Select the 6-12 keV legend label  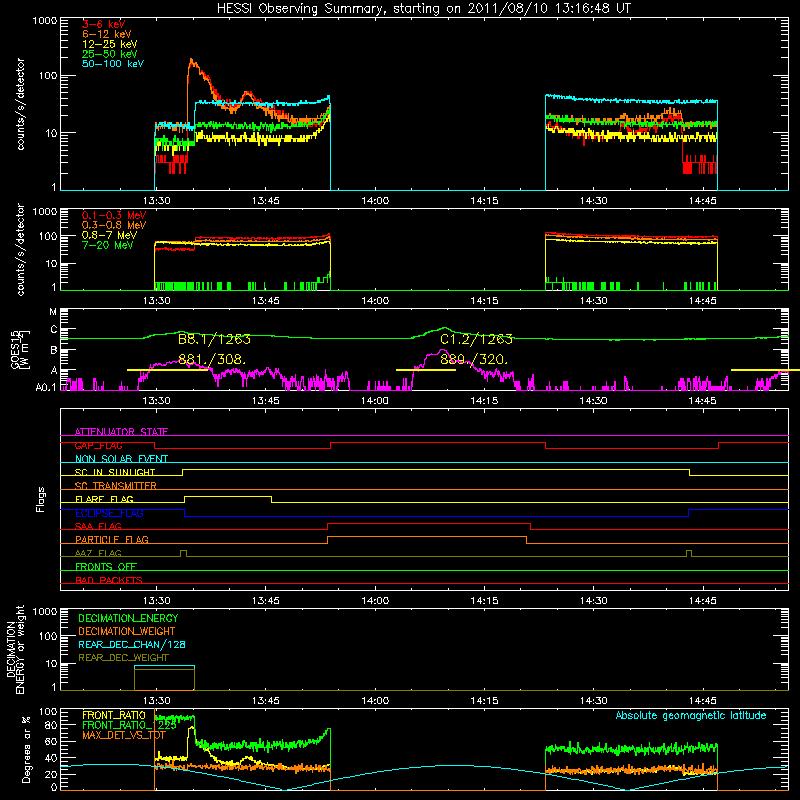tap(107, 34)
